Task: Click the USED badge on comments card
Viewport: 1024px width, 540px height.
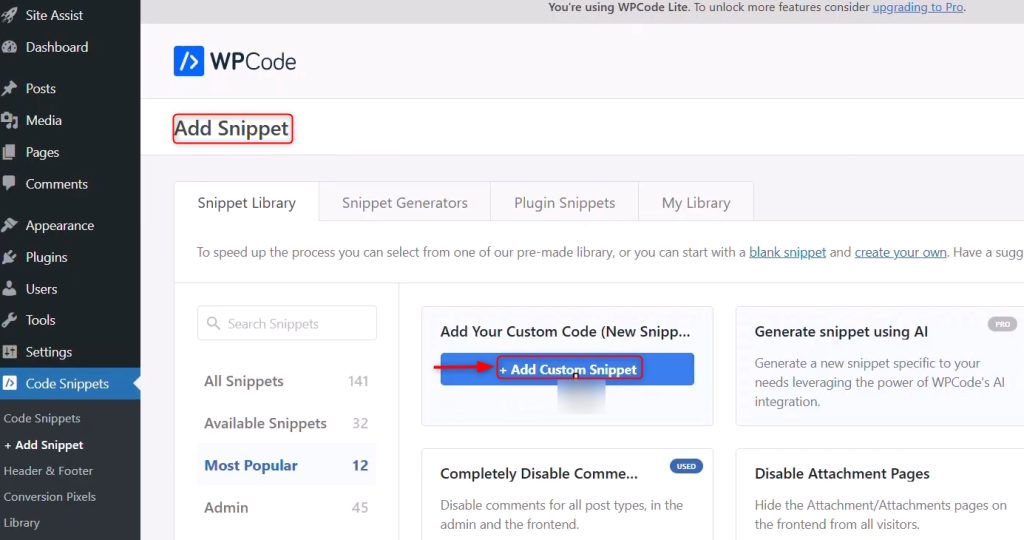Action: coord(686,466)
